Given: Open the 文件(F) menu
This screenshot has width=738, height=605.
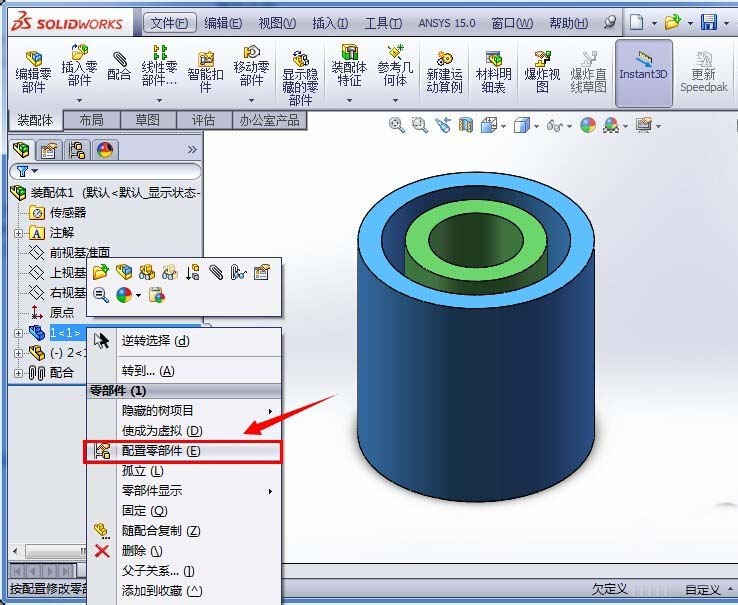Looking at the screenshot, I should point(169,23).
